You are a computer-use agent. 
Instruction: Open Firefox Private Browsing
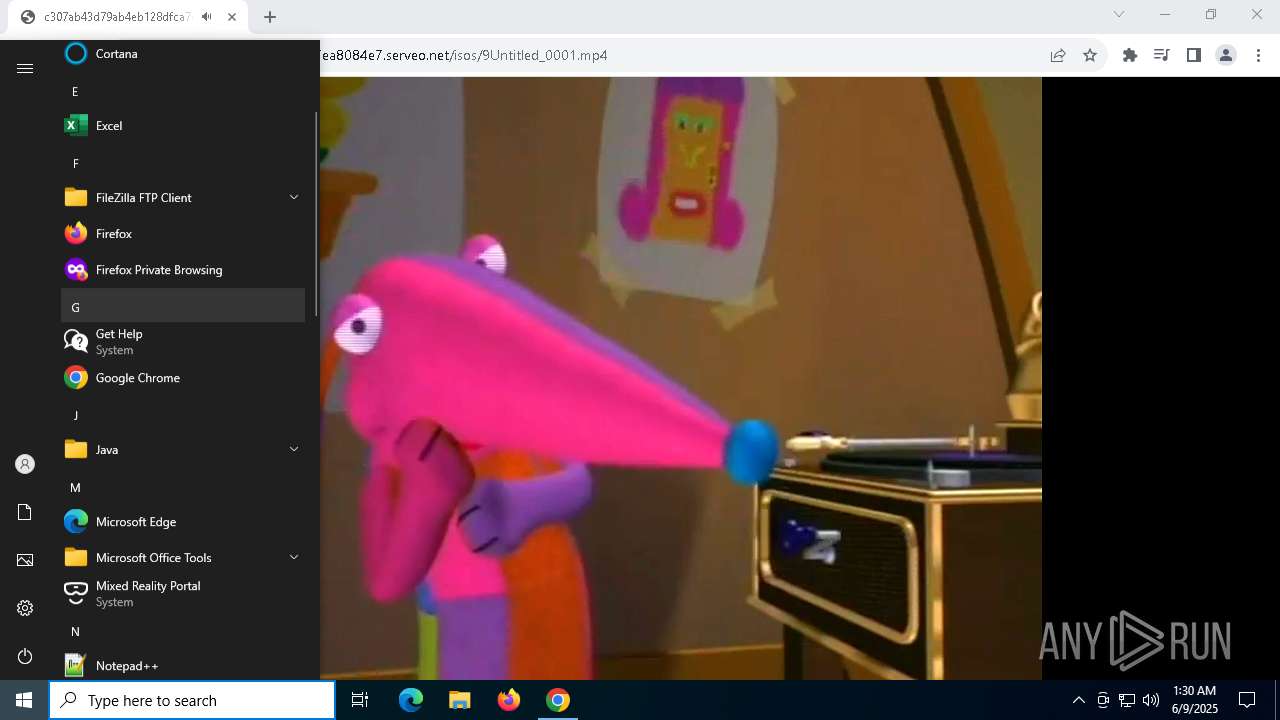tap(183, 270)
